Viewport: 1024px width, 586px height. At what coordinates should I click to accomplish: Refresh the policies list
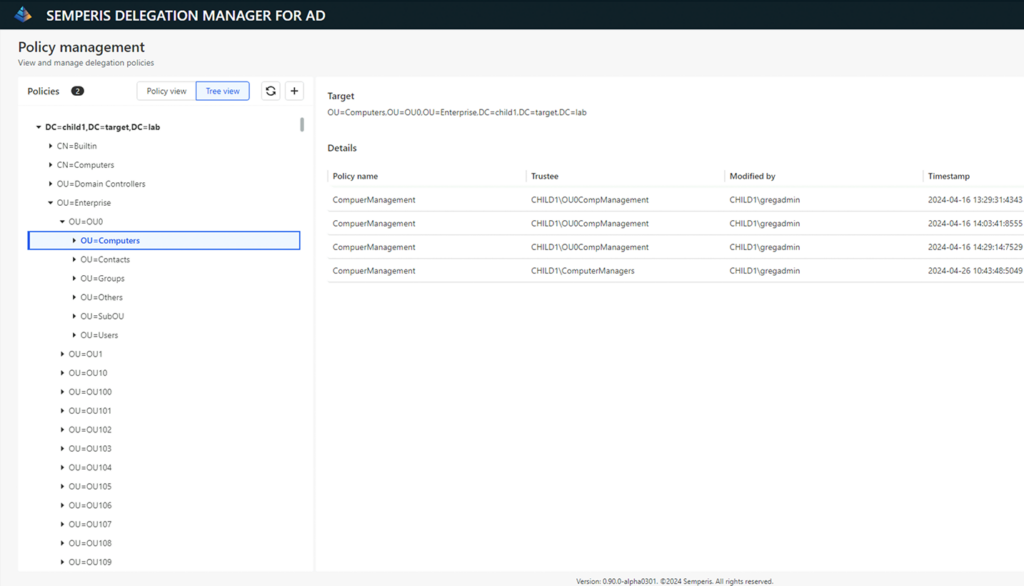click(270, 91)
